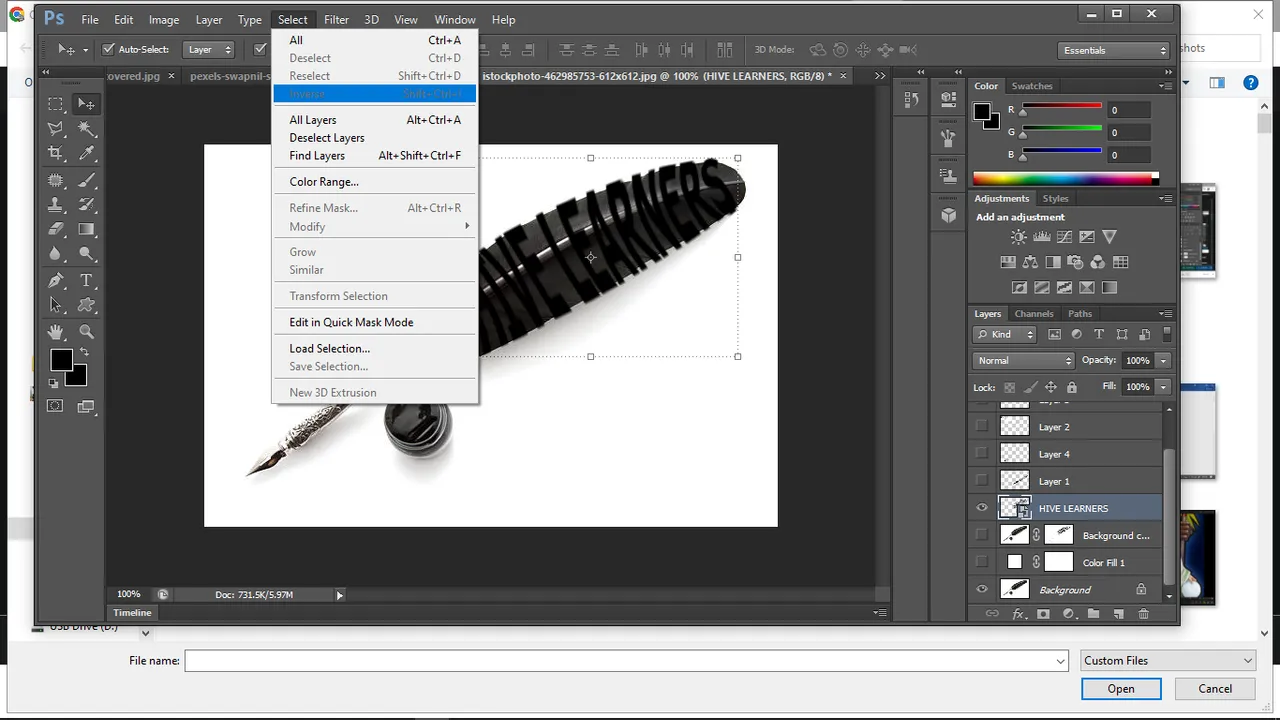This screenshot has height=720, width=1280.
Task: Open File name history dropdown arrow
Action: (1061, 661)
